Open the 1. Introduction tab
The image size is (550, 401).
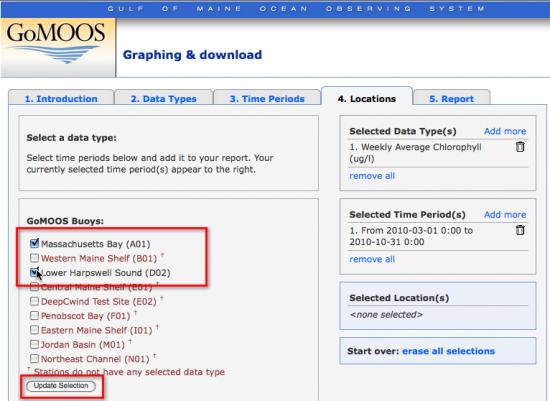[61, 98]
